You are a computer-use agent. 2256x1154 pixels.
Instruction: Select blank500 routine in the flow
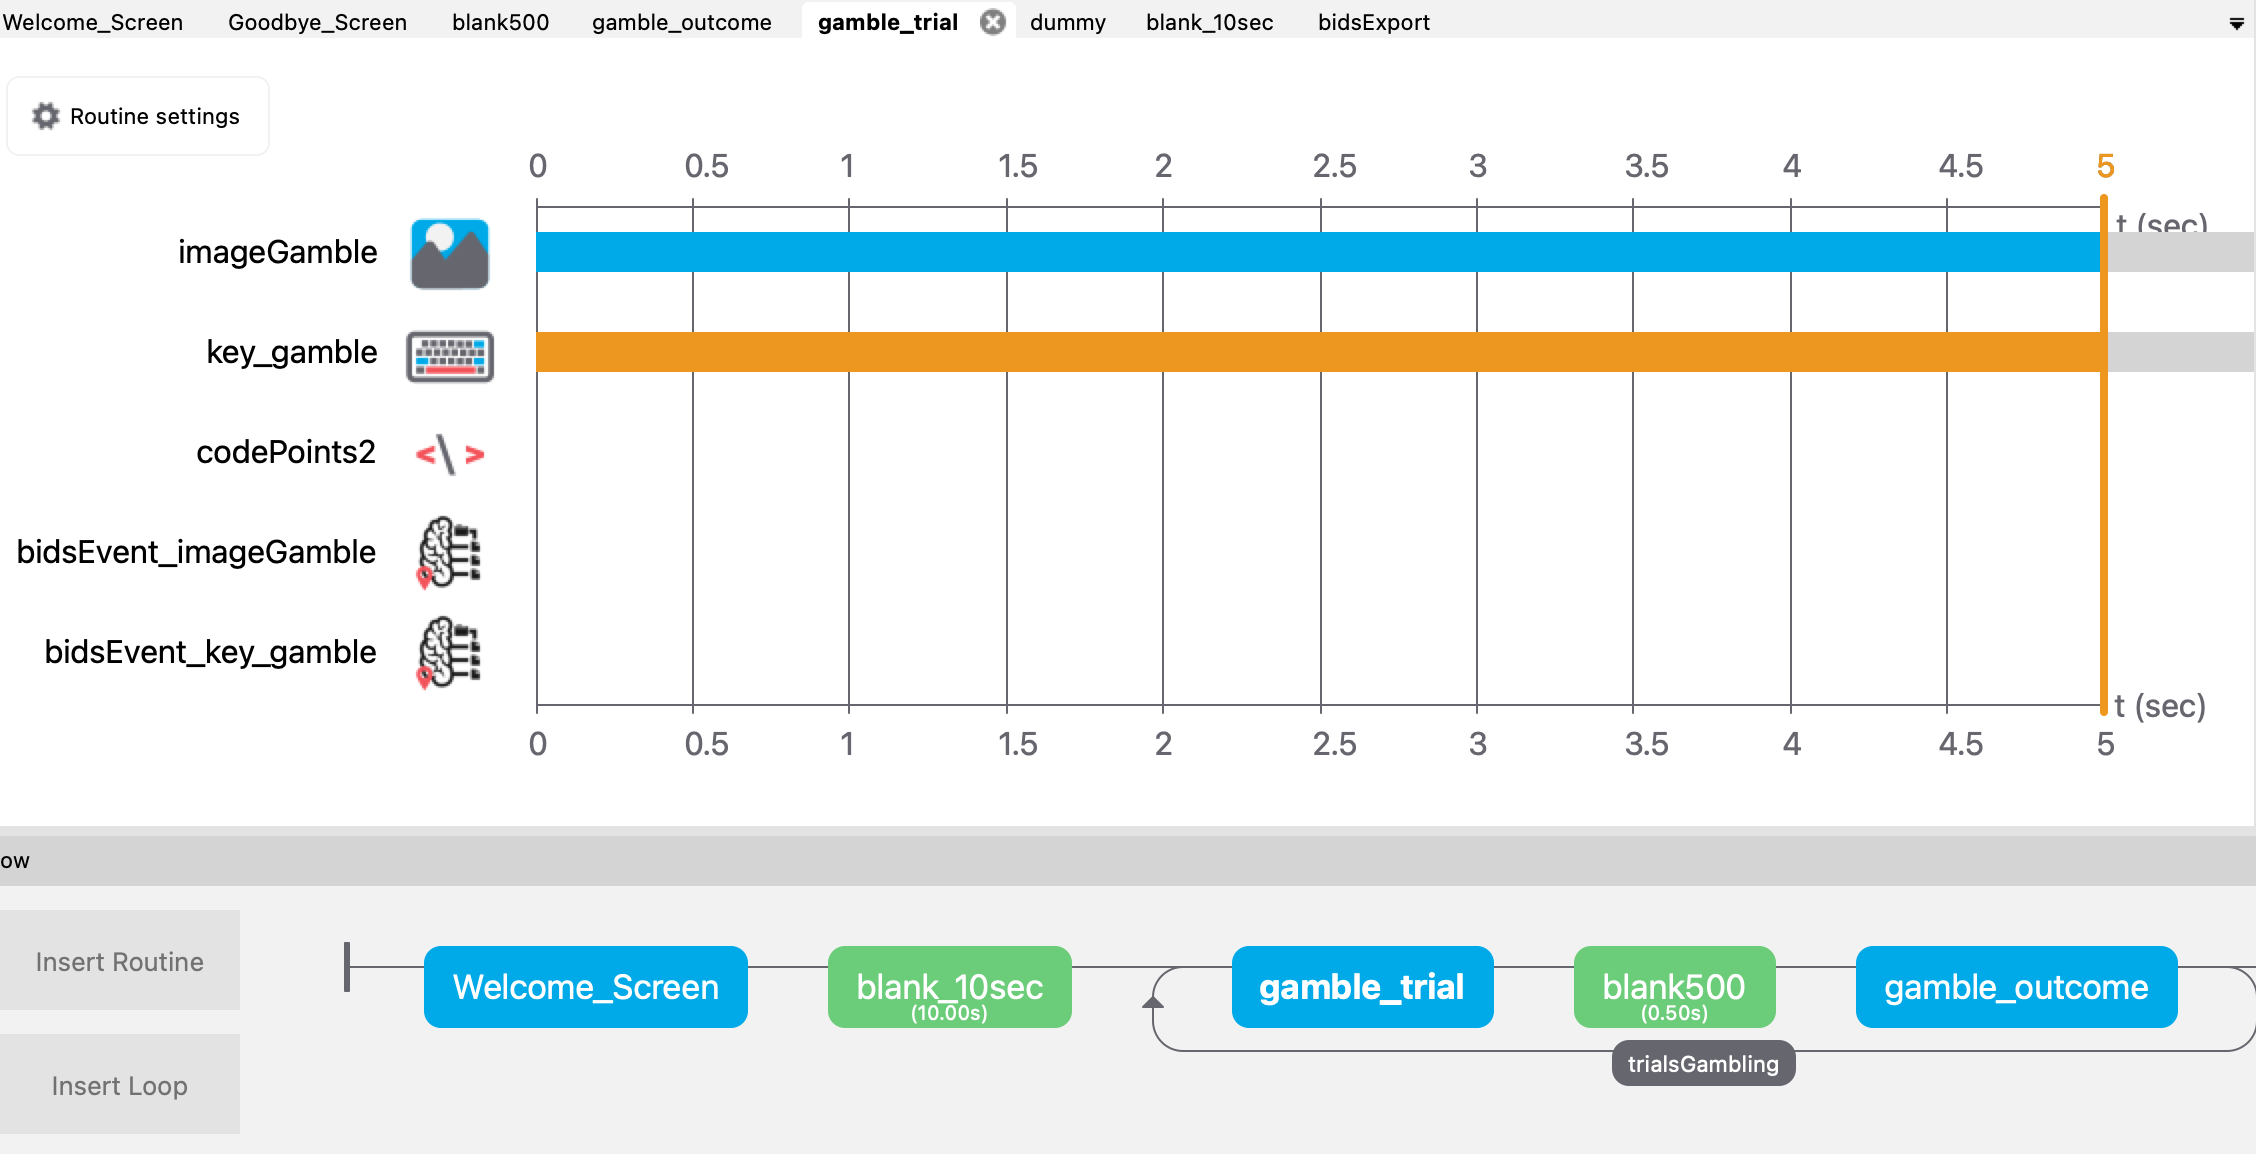(x=1674, y=987)
